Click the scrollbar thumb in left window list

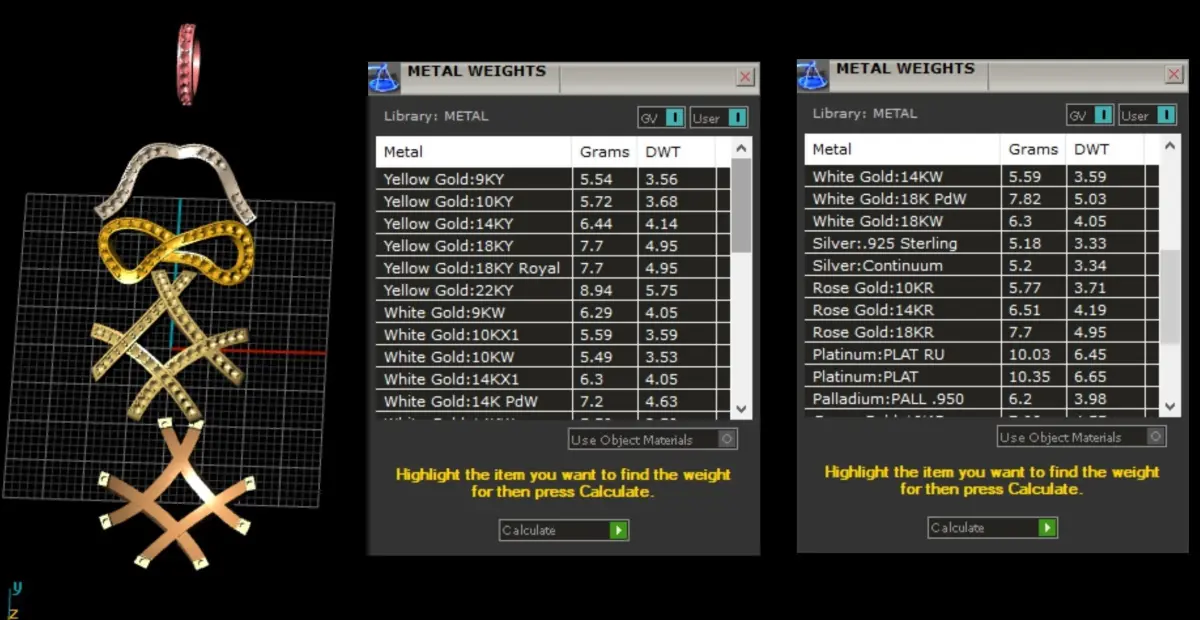741,205
